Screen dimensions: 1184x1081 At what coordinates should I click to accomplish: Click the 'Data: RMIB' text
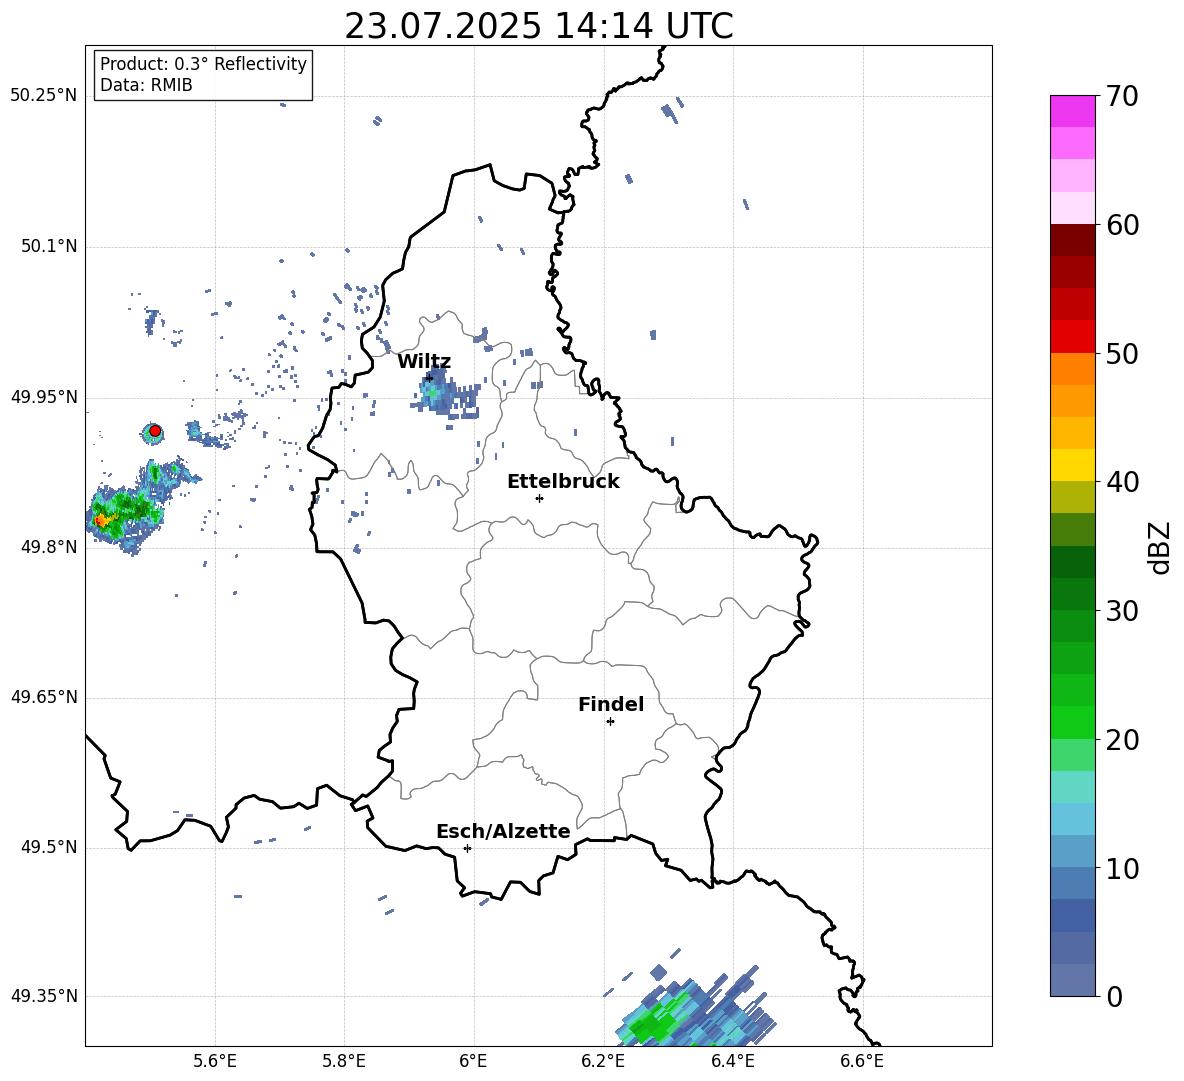pos(146,85)
